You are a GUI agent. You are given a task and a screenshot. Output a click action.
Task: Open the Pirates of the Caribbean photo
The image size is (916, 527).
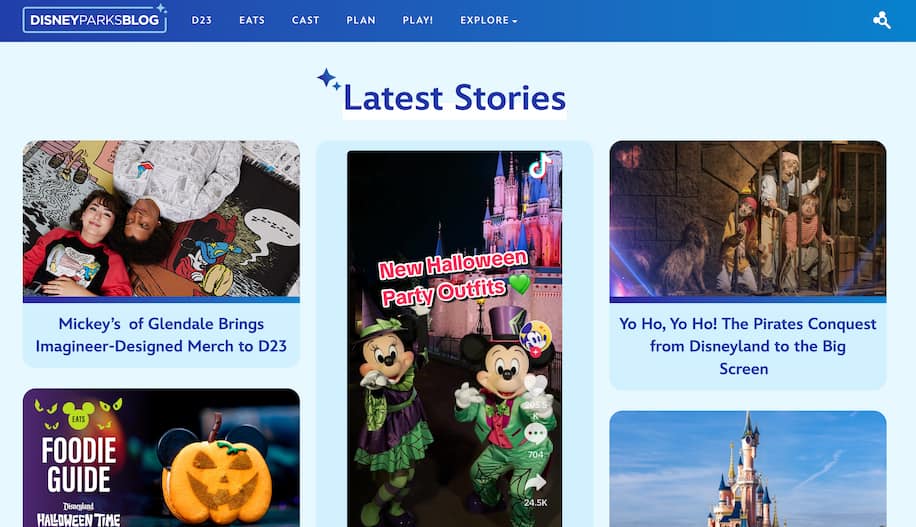[x=748, y=219]
